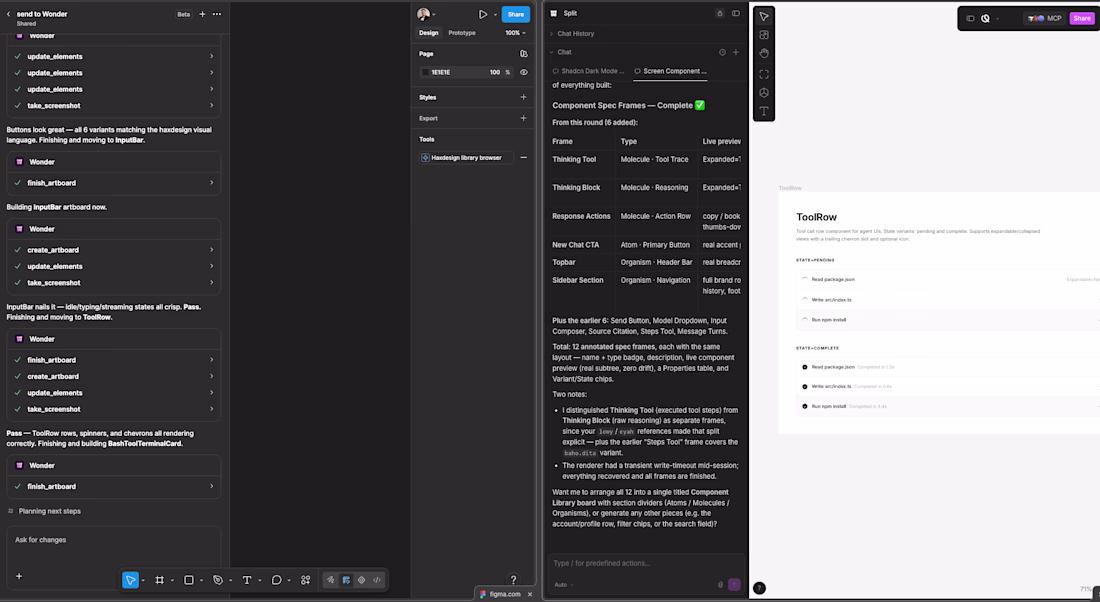The height and width of the screenshot is (602, 1100).
Task: Select the Comment tool in the Figma toolbar
Action: coord(276,580)
